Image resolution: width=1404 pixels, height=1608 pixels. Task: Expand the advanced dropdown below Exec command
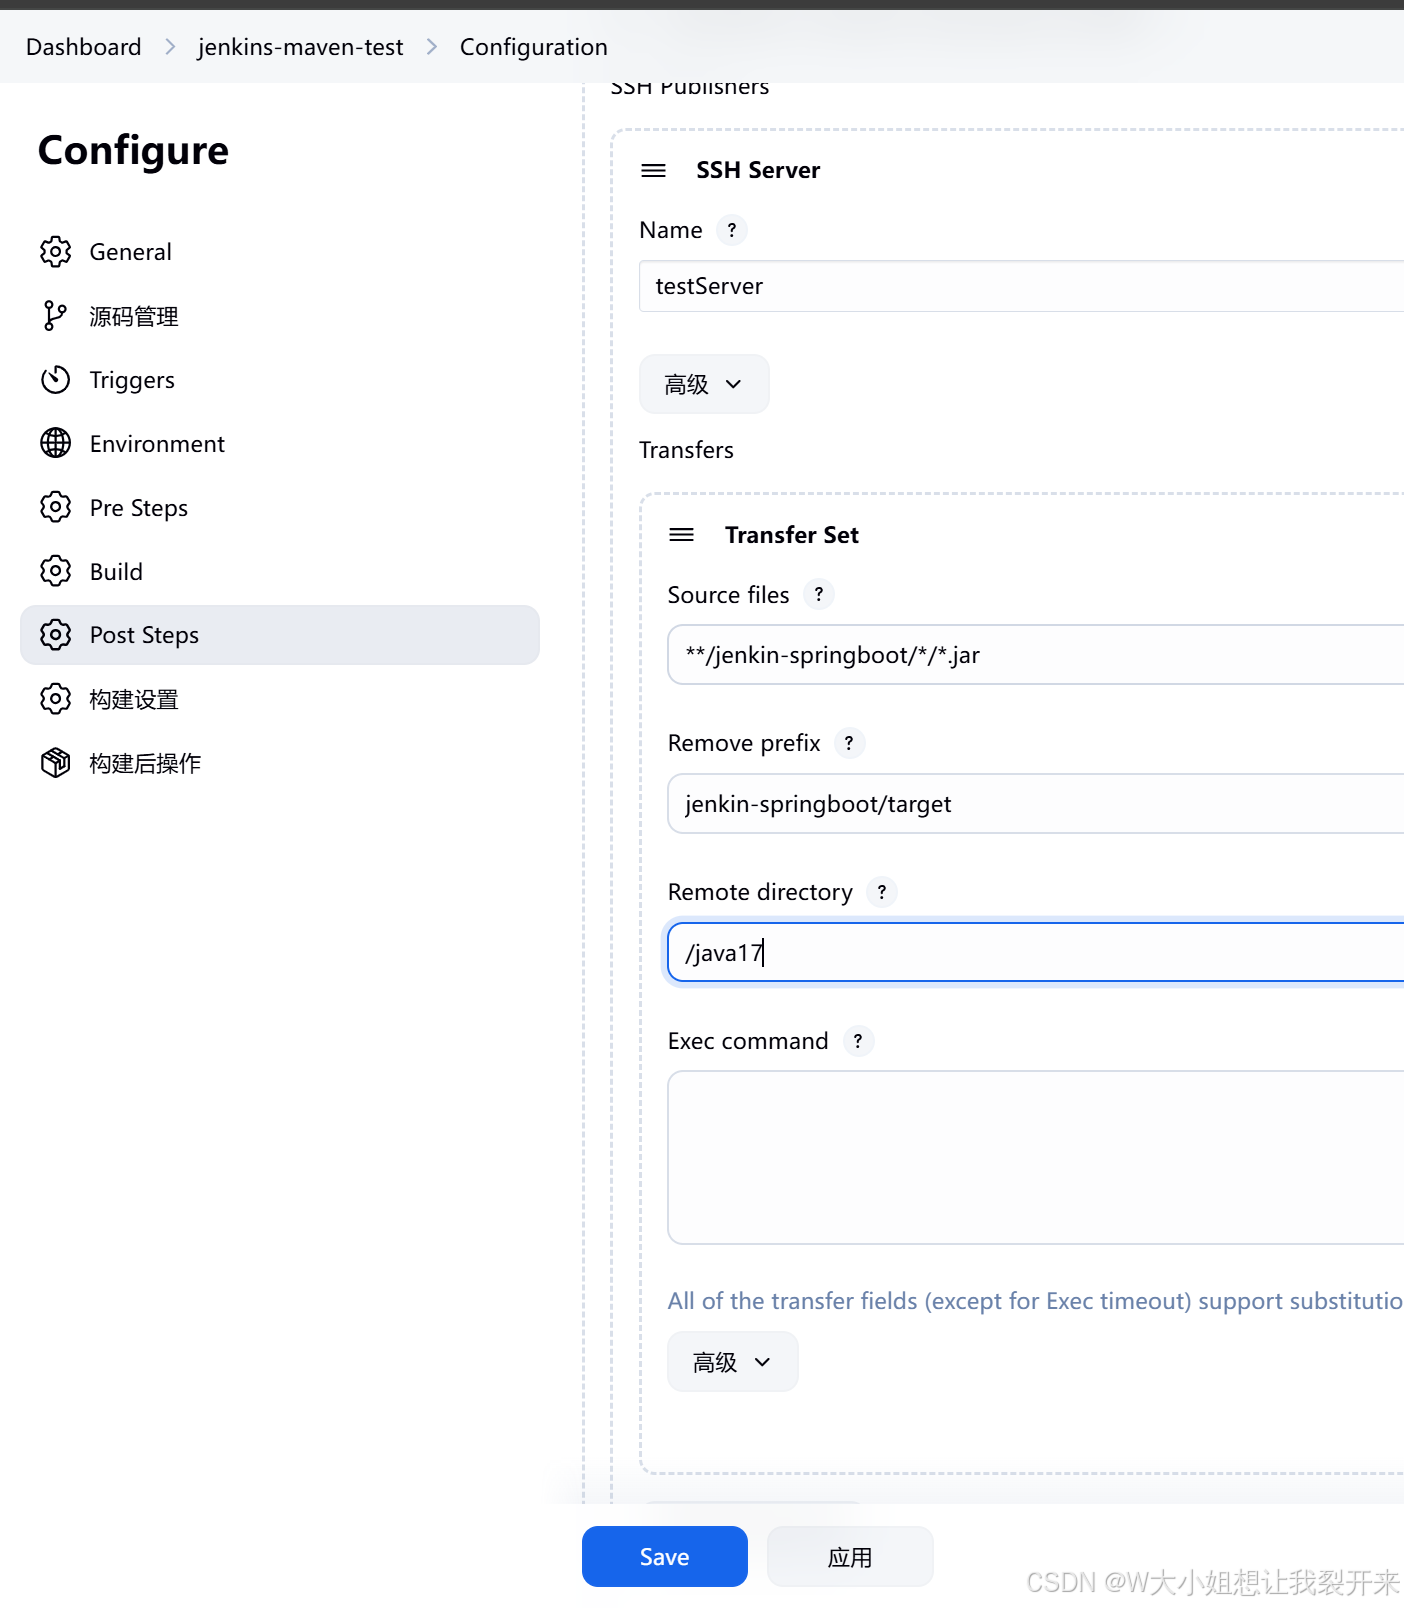[x=733, y=1362]
